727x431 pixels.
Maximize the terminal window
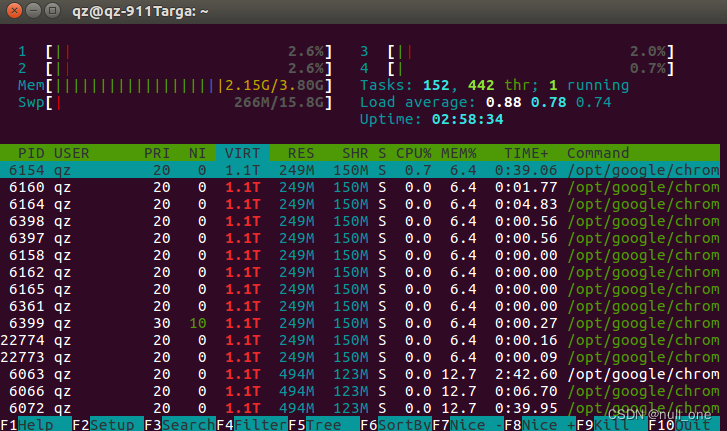[52, 10]
